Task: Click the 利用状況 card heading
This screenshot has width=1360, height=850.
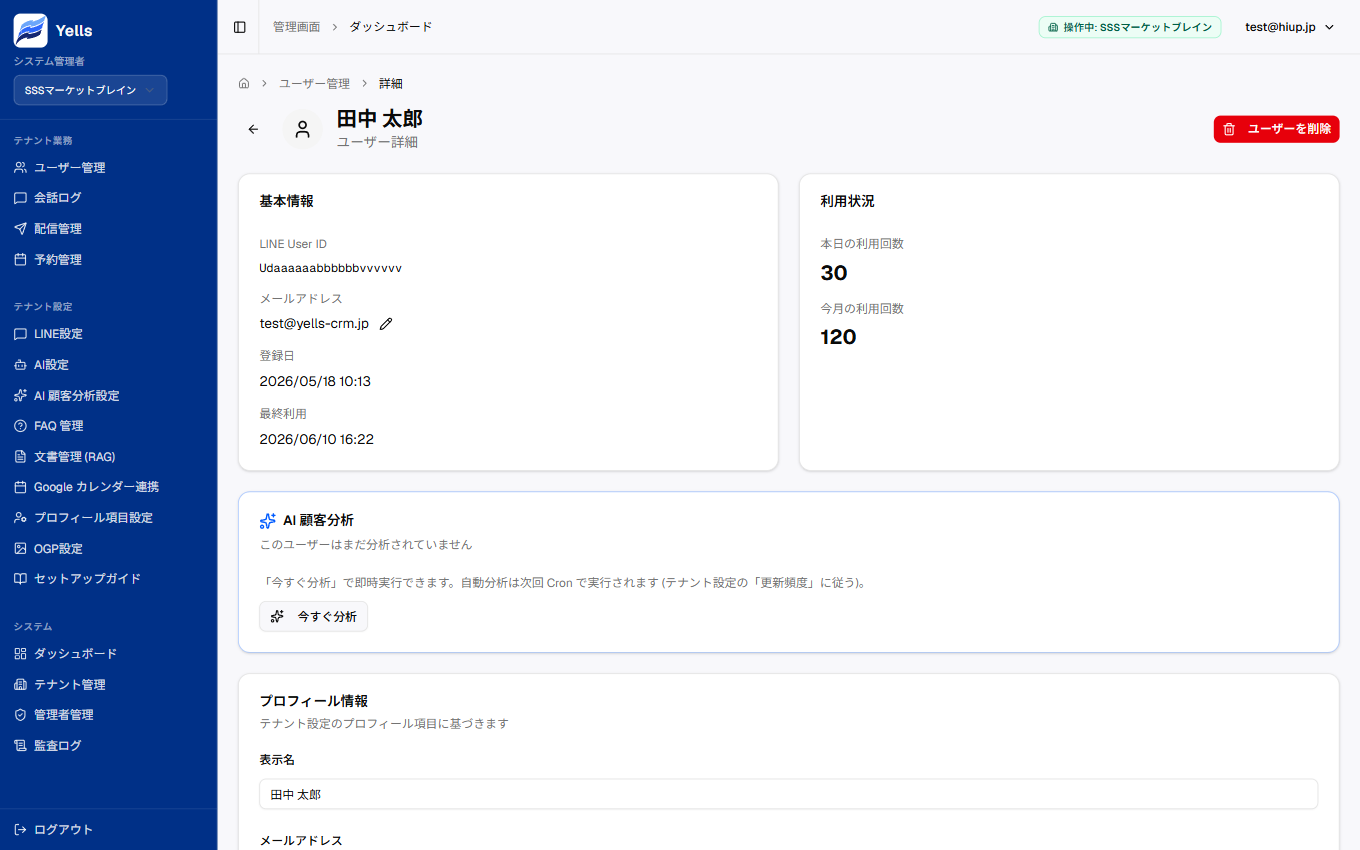Action: click(x=847, y=201)
